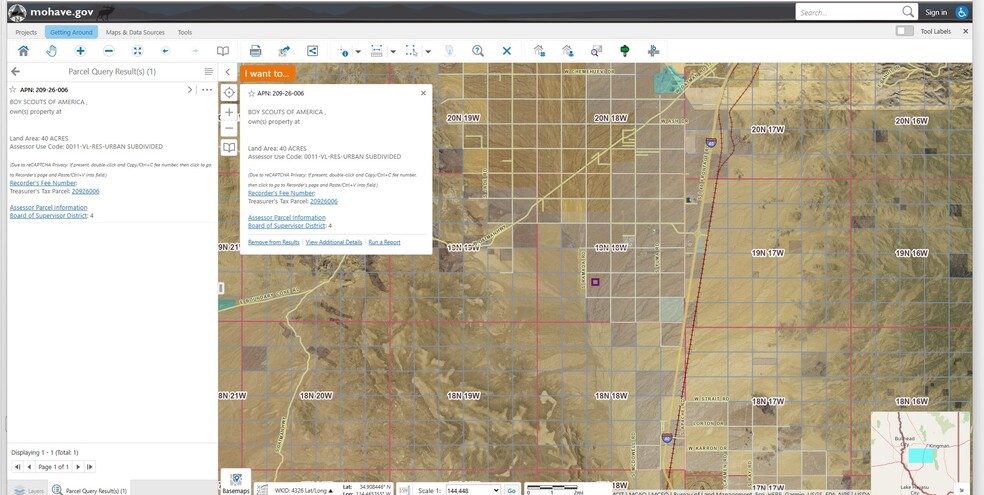Image resolution: width=984 pixels, height=495 pixels.
Task: Click the Home icon in the toolbar
Action: (x=23, y=51)
